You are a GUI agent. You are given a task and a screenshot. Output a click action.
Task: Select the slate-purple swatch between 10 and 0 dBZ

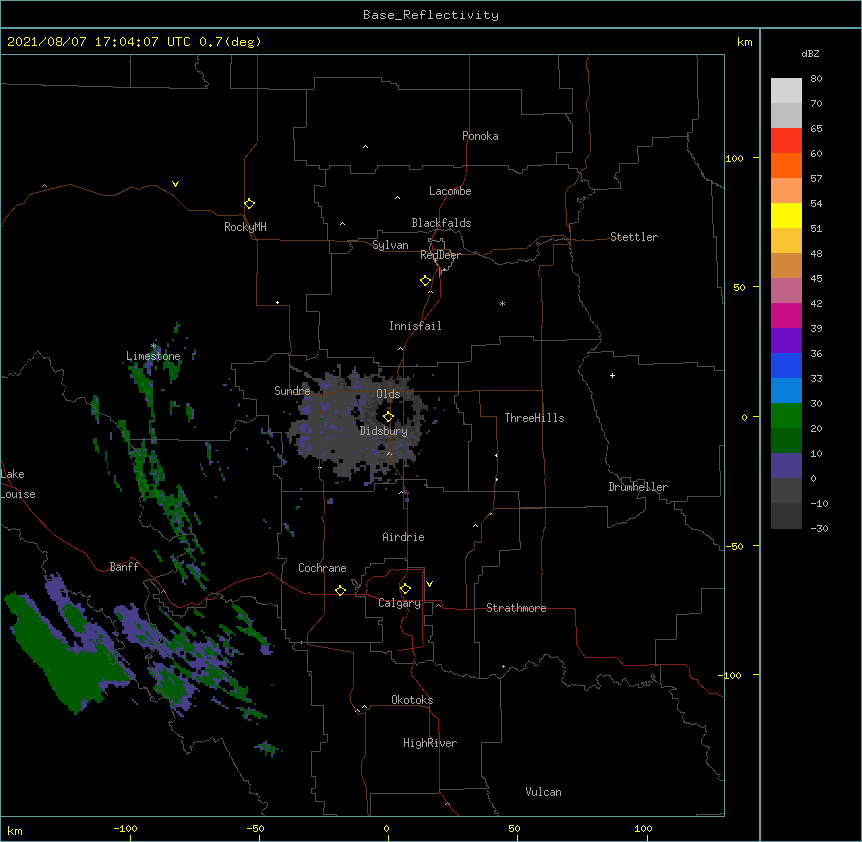coord(786,466)
